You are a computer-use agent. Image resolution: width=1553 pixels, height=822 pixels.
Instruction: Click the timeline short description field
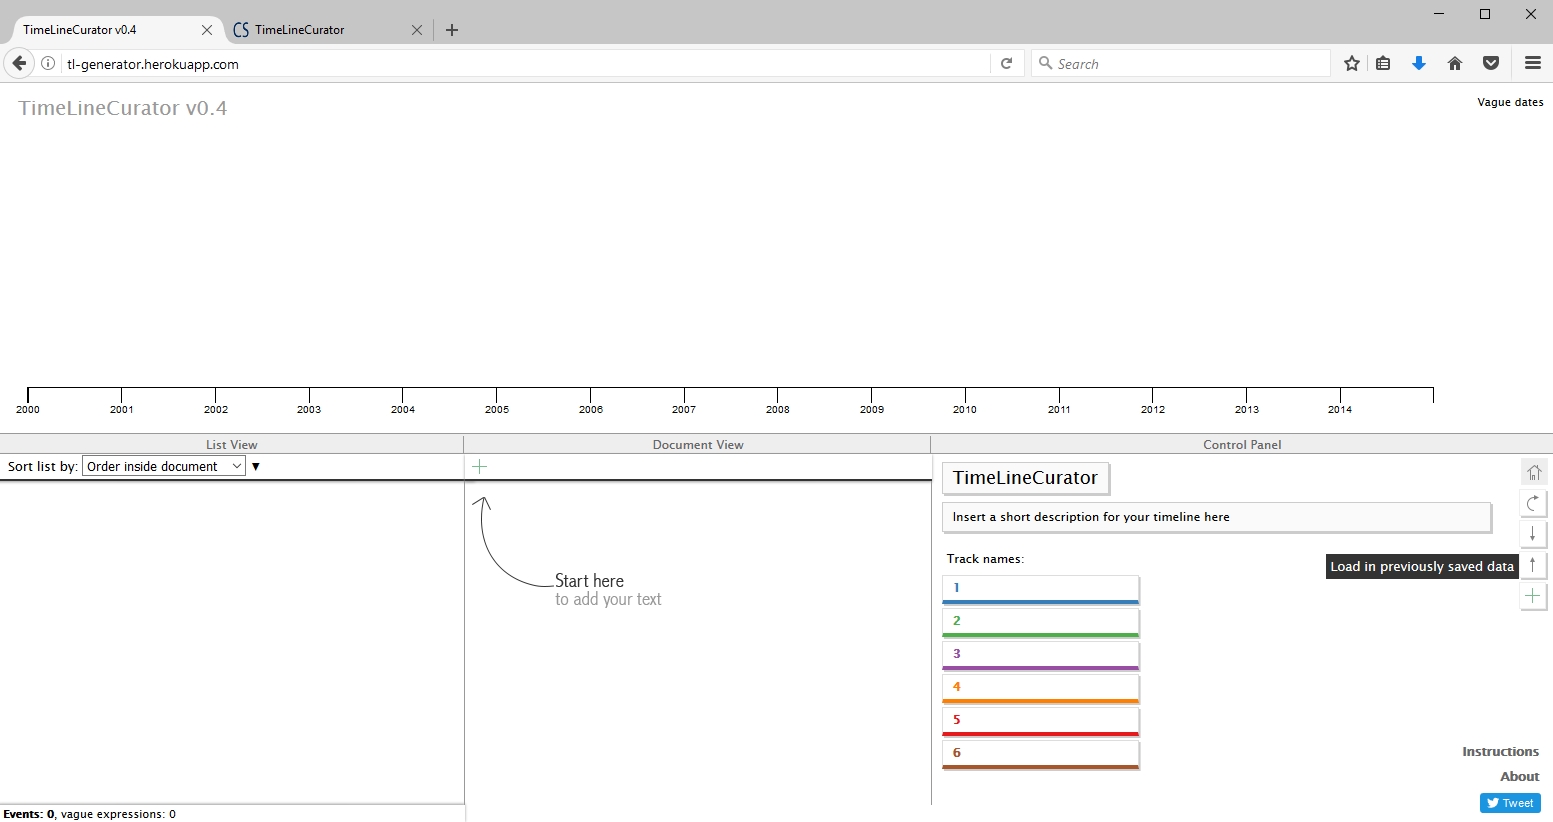point(1216,517)
